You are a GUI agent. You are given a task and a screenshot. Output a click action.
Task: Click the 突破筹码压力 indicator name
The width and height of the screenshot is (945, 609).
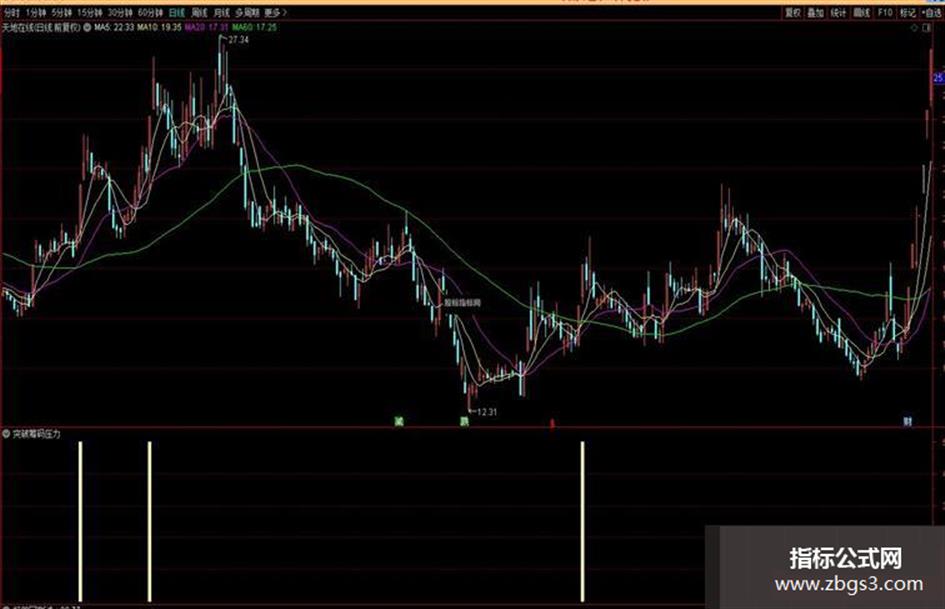[37, 434]
